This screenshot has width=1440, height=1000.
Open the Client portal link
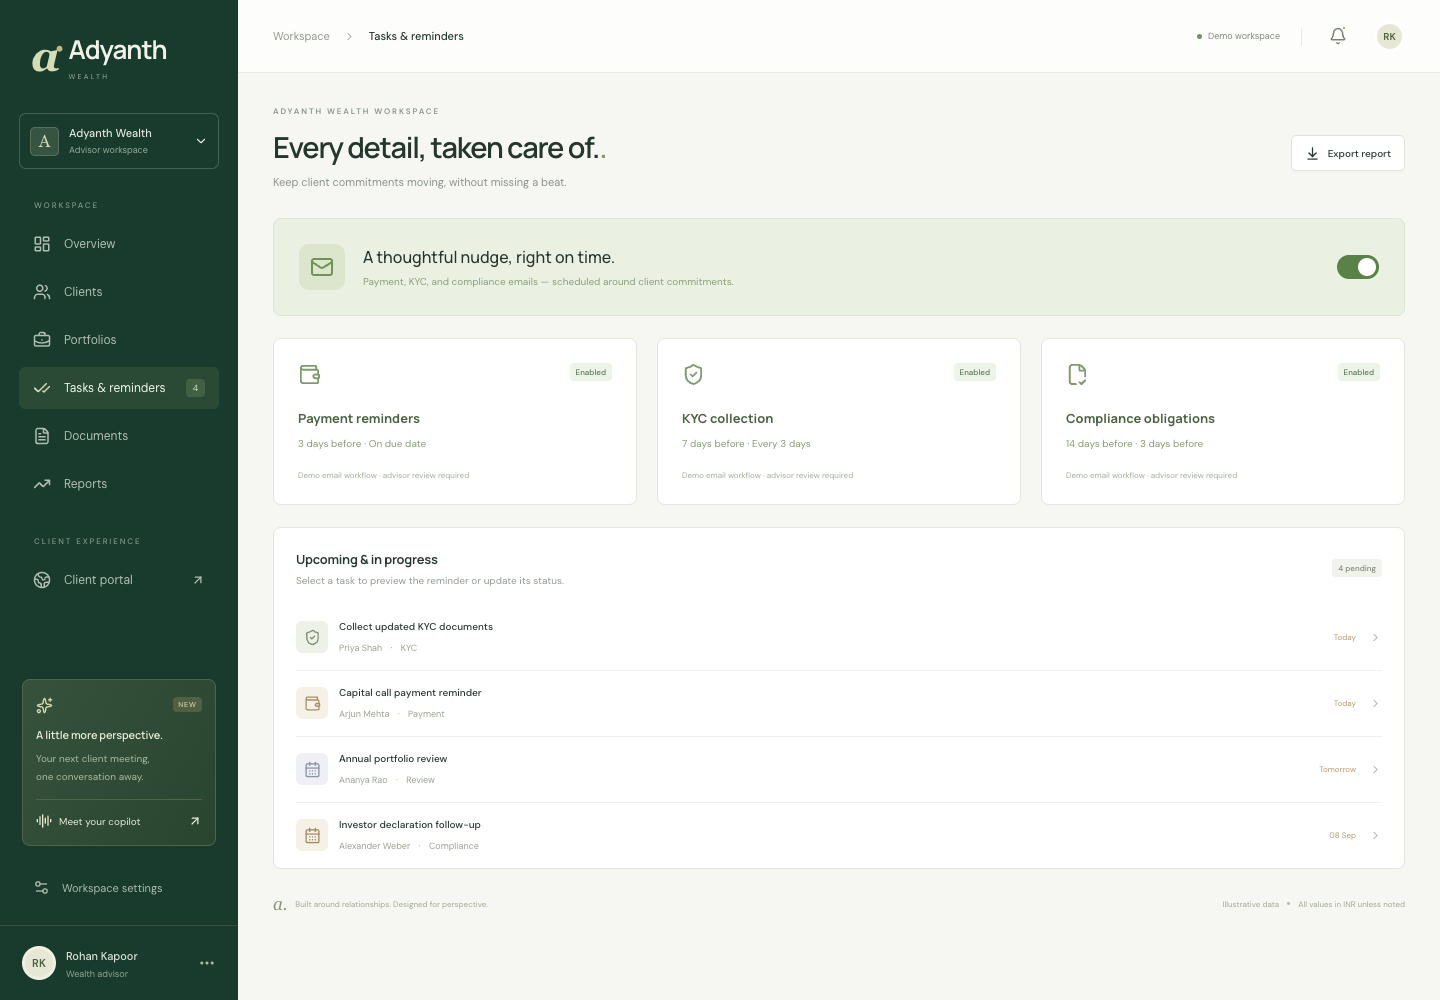pos(119,580)
